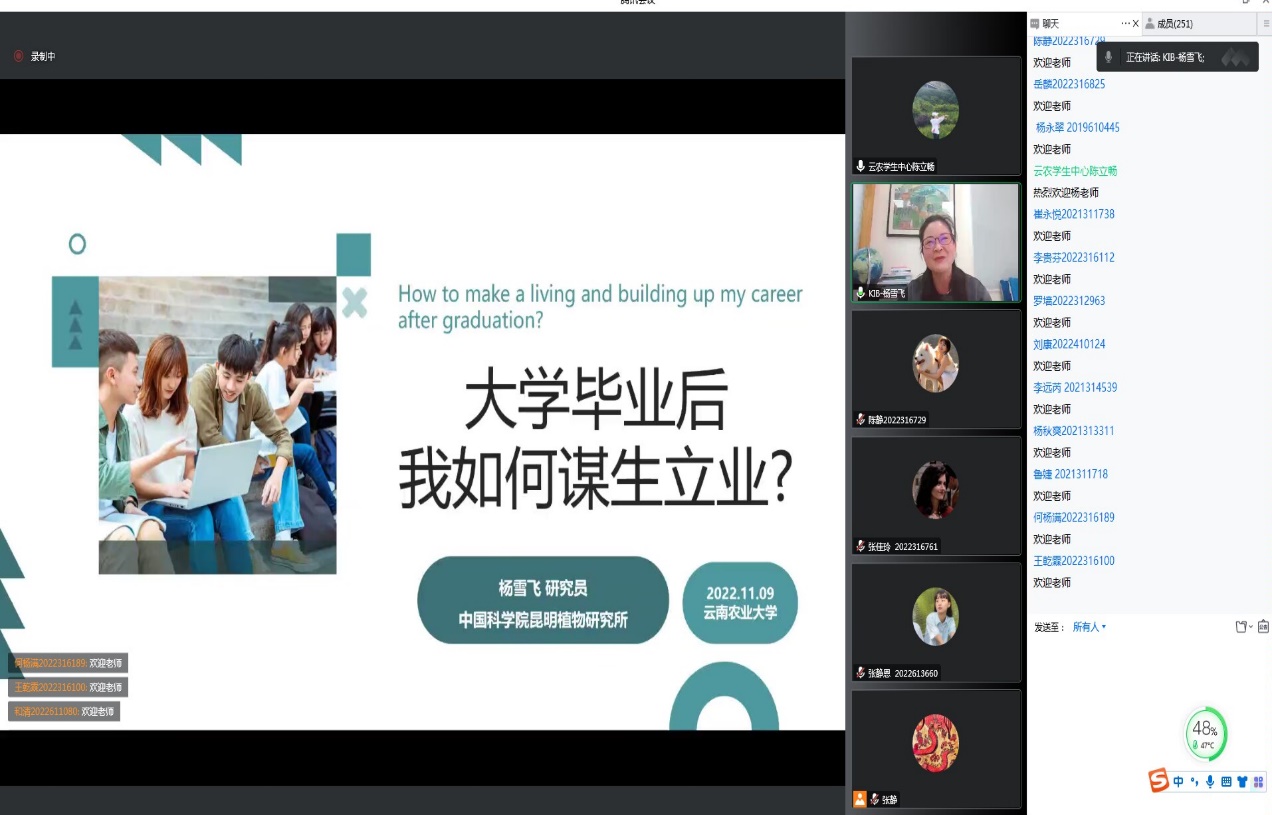Open the Sogou skin shirt icon
Viewport: 1272px width, 815px height.
[1242, 782]
